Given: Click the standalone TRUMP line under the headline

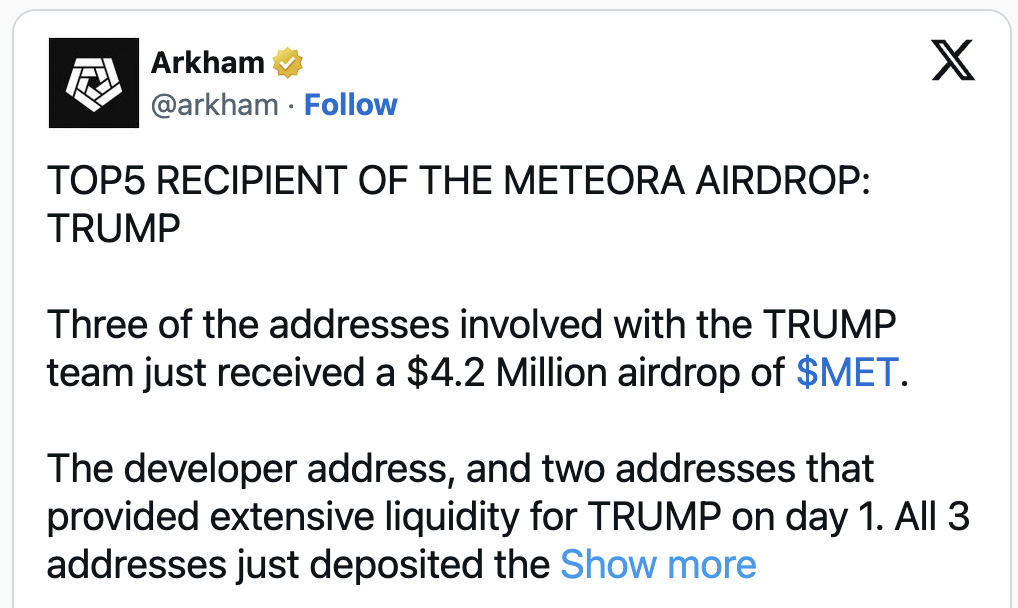Looking at the screenshot, I should tap(113, 229).
